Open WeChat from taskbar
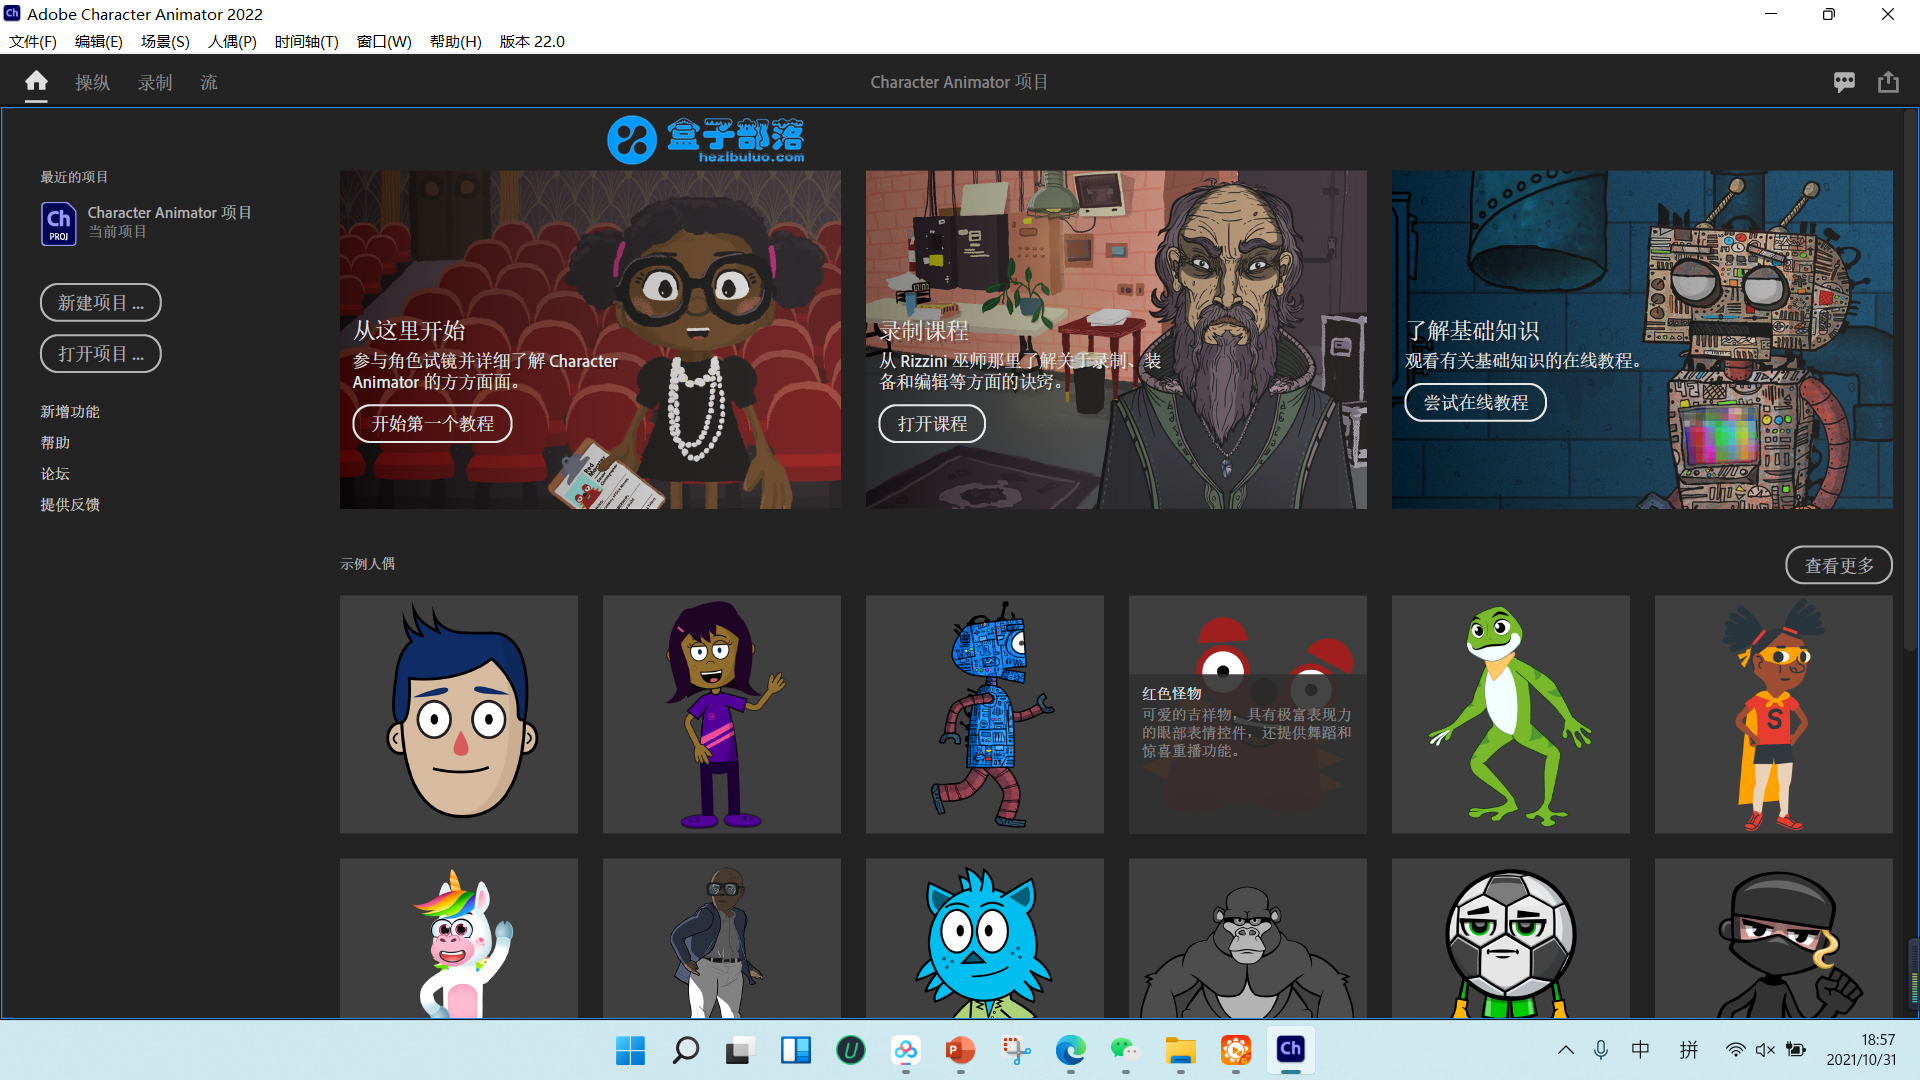 [1125, 1050]
